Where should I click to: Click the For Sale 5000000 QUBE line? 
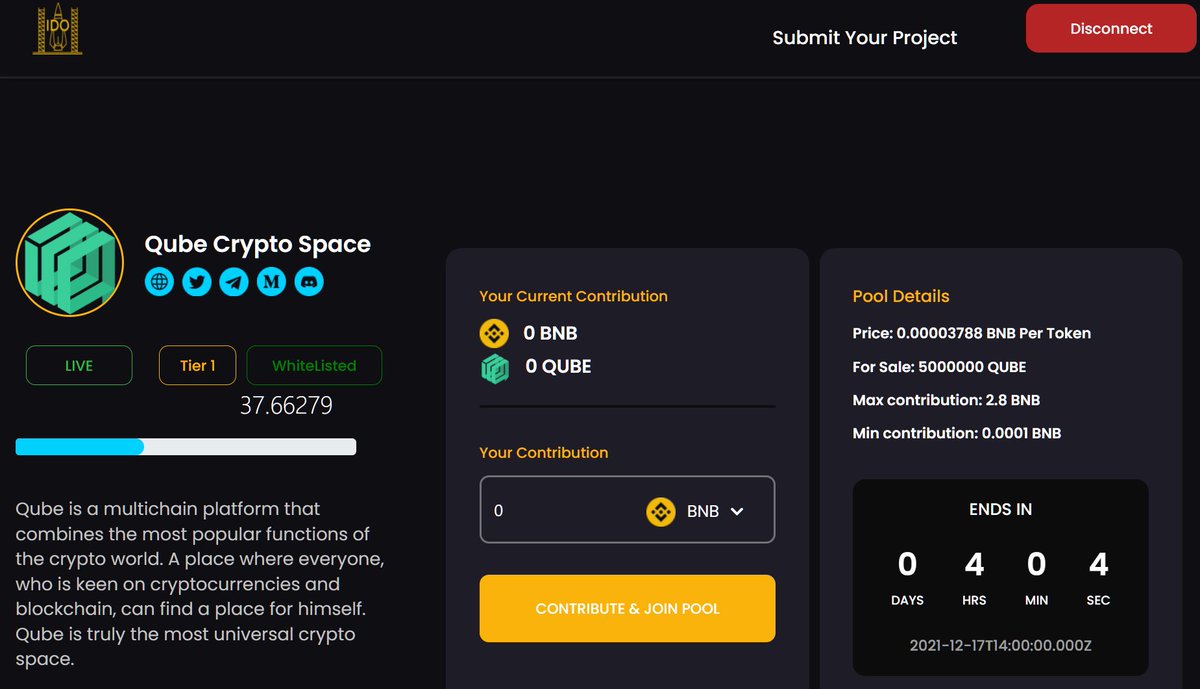(939, 367)
